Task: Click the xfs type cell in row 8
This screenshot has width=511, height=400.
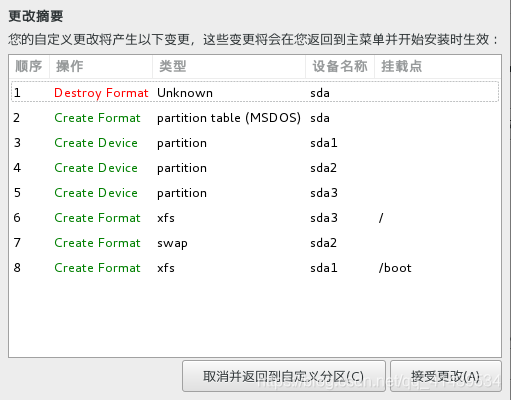Action: pyautogui.click(x=166, y=268)
